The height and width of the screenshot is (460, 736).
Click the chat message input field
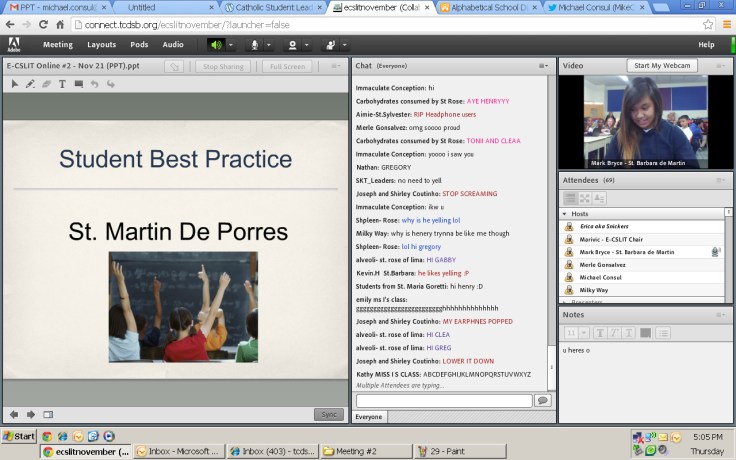coord(443,400)
